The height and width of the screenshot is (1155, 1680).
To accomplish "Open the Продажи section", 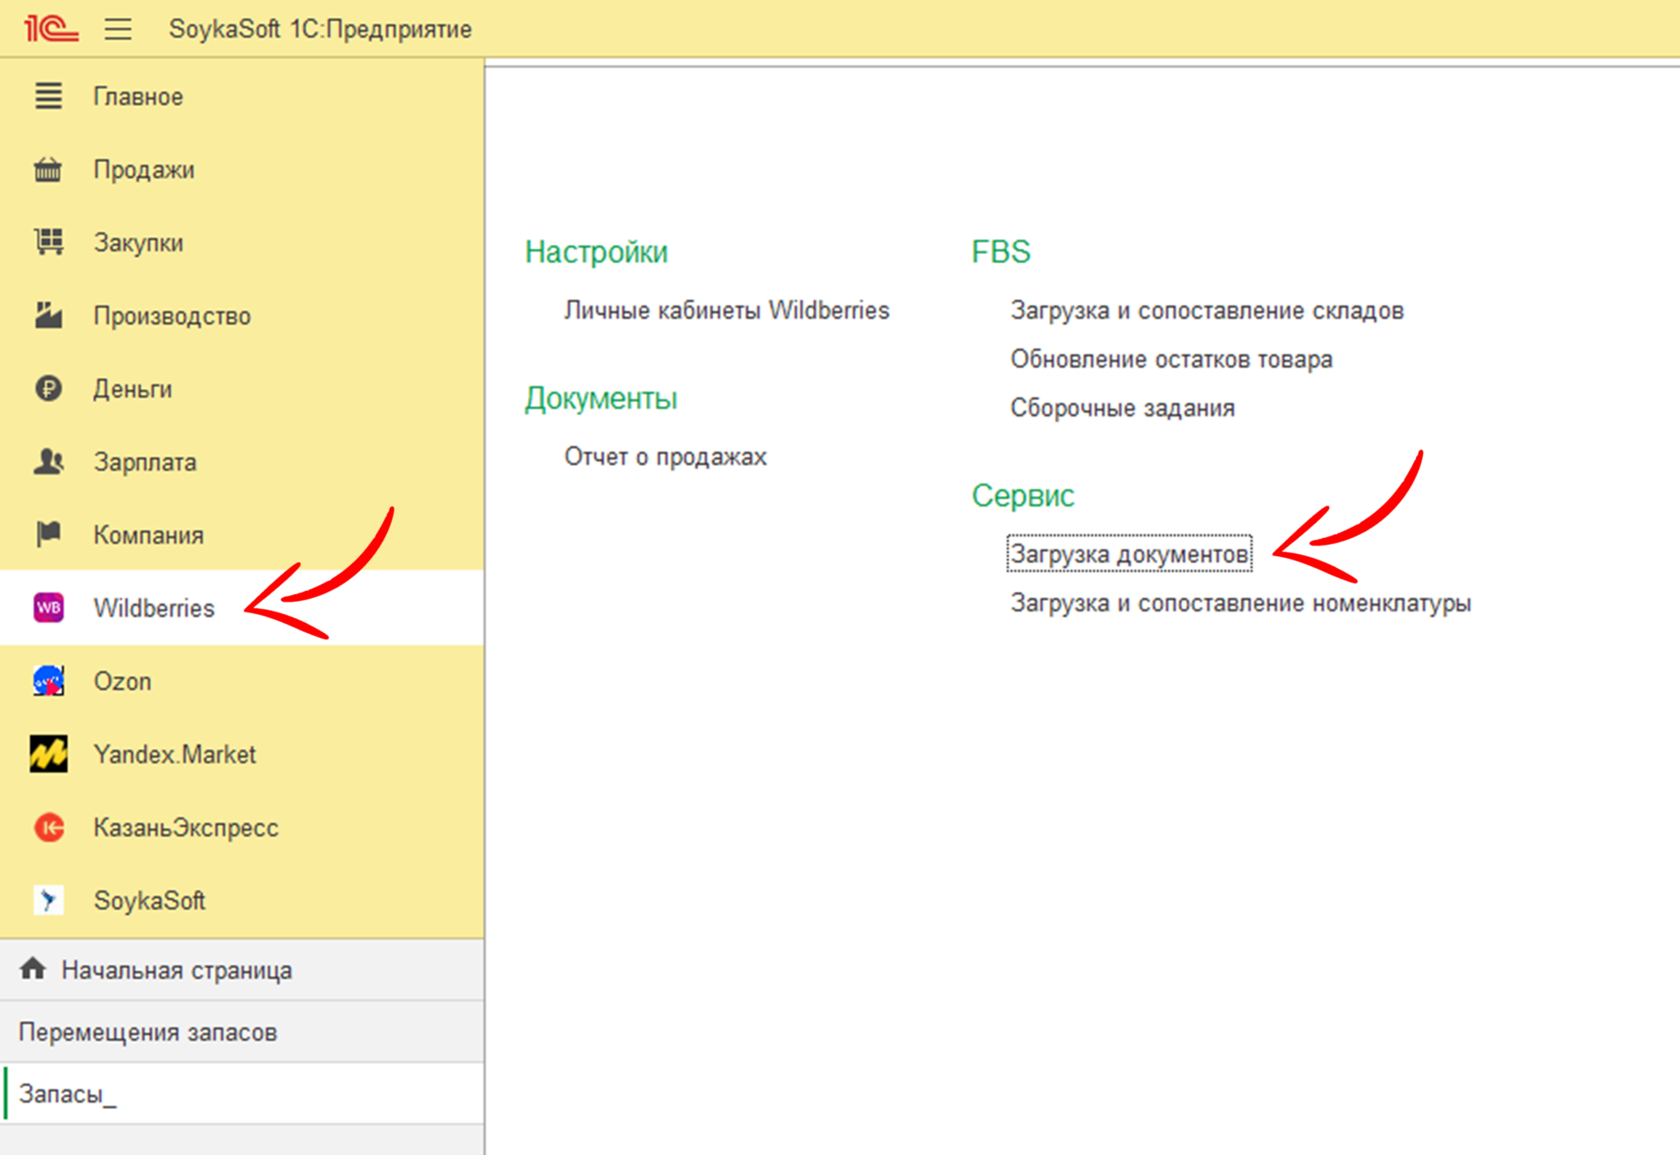I will pos(242,169).
